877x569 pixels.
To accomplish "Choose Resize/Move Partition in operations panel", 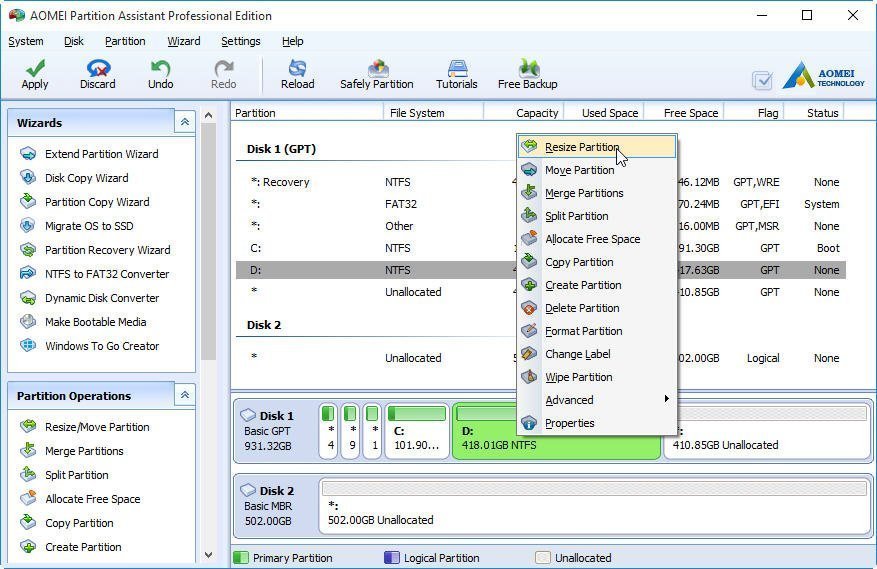I will pos(97,427).
